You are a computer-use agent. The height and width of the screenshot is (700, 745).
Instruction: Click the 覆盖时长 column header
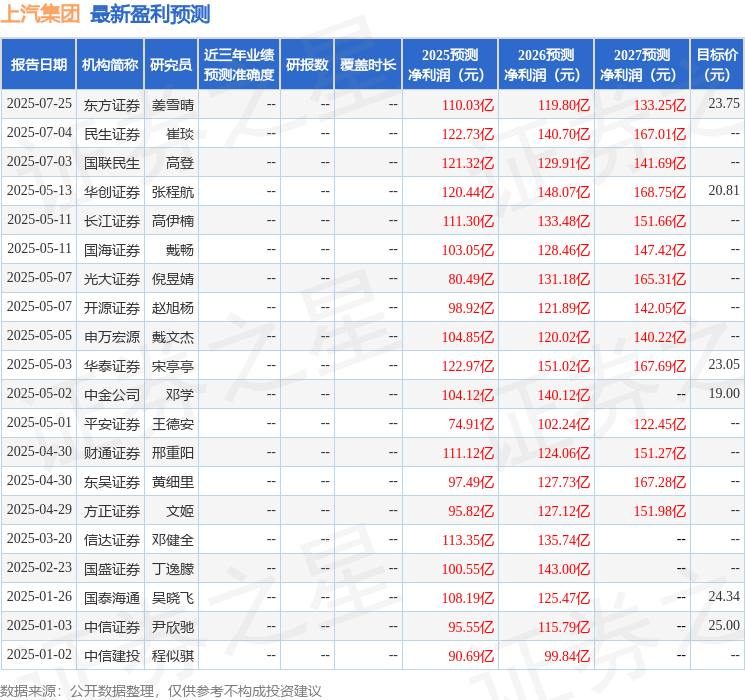click(x=368, y=65)
